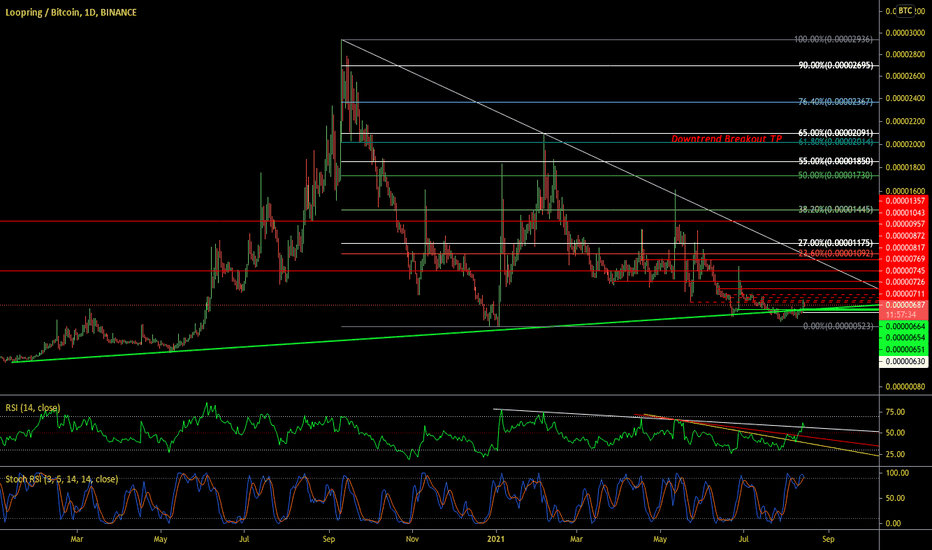Click the green 0.00000664 price label
The image size is (932, 550).
[x=904, y=326]
